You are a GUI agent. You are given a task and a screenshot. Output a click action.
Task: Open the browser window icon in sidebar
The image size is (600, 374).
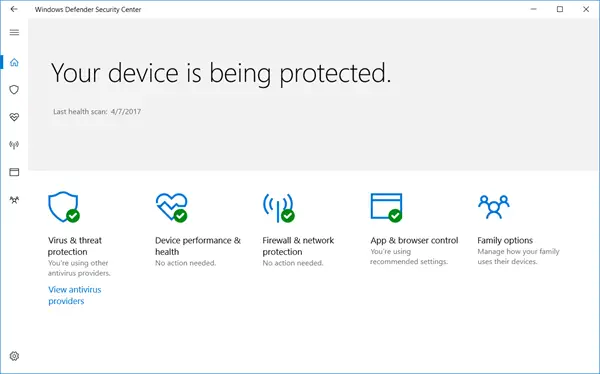tap(14, 172)
